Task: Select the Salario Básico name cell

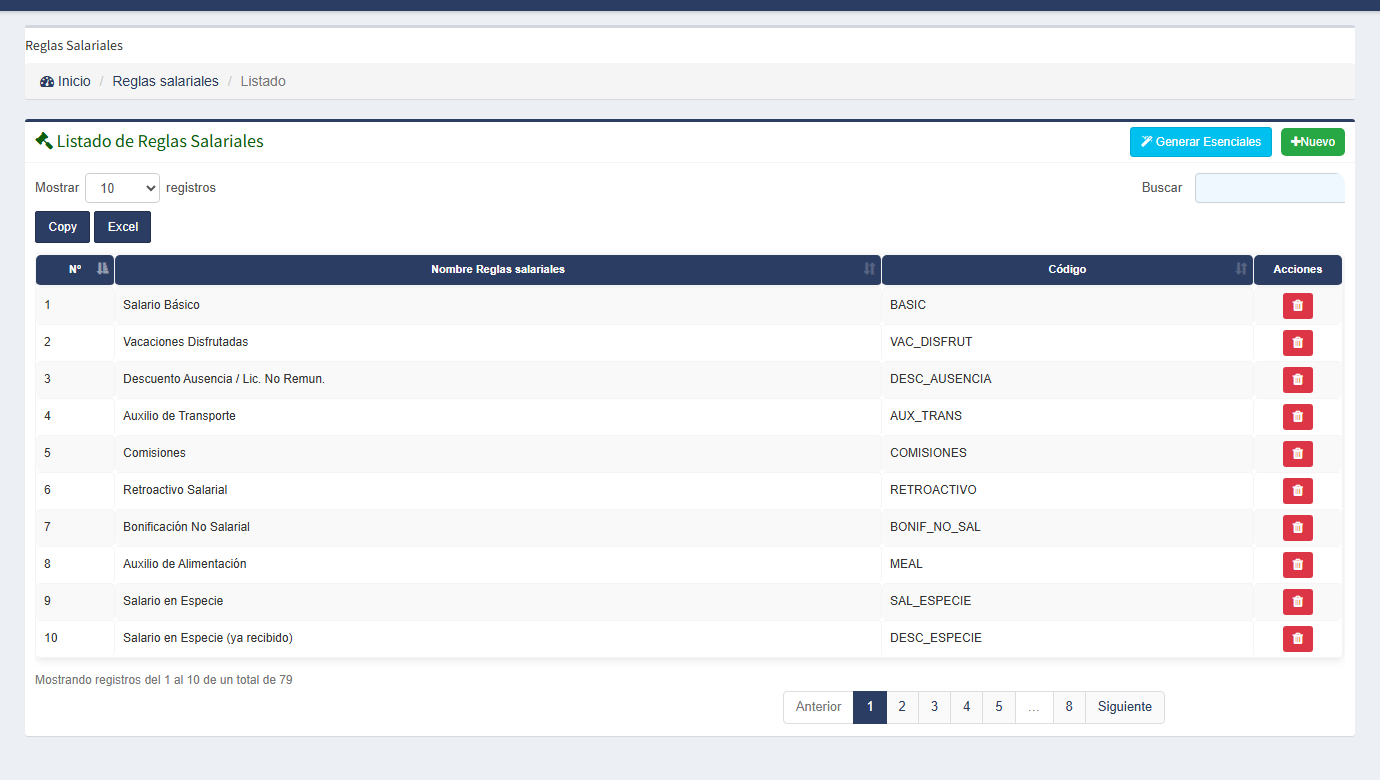Action: tap(498, 305)
